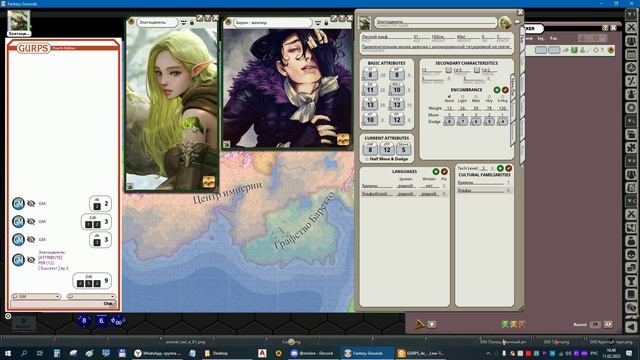Open the folder Library sidebar icon

[631, 134]
